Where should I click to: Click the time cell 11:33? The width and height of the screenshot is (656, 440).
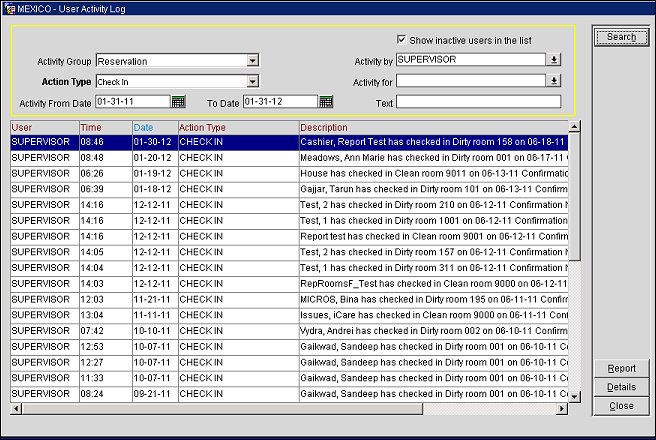(106, 379)
